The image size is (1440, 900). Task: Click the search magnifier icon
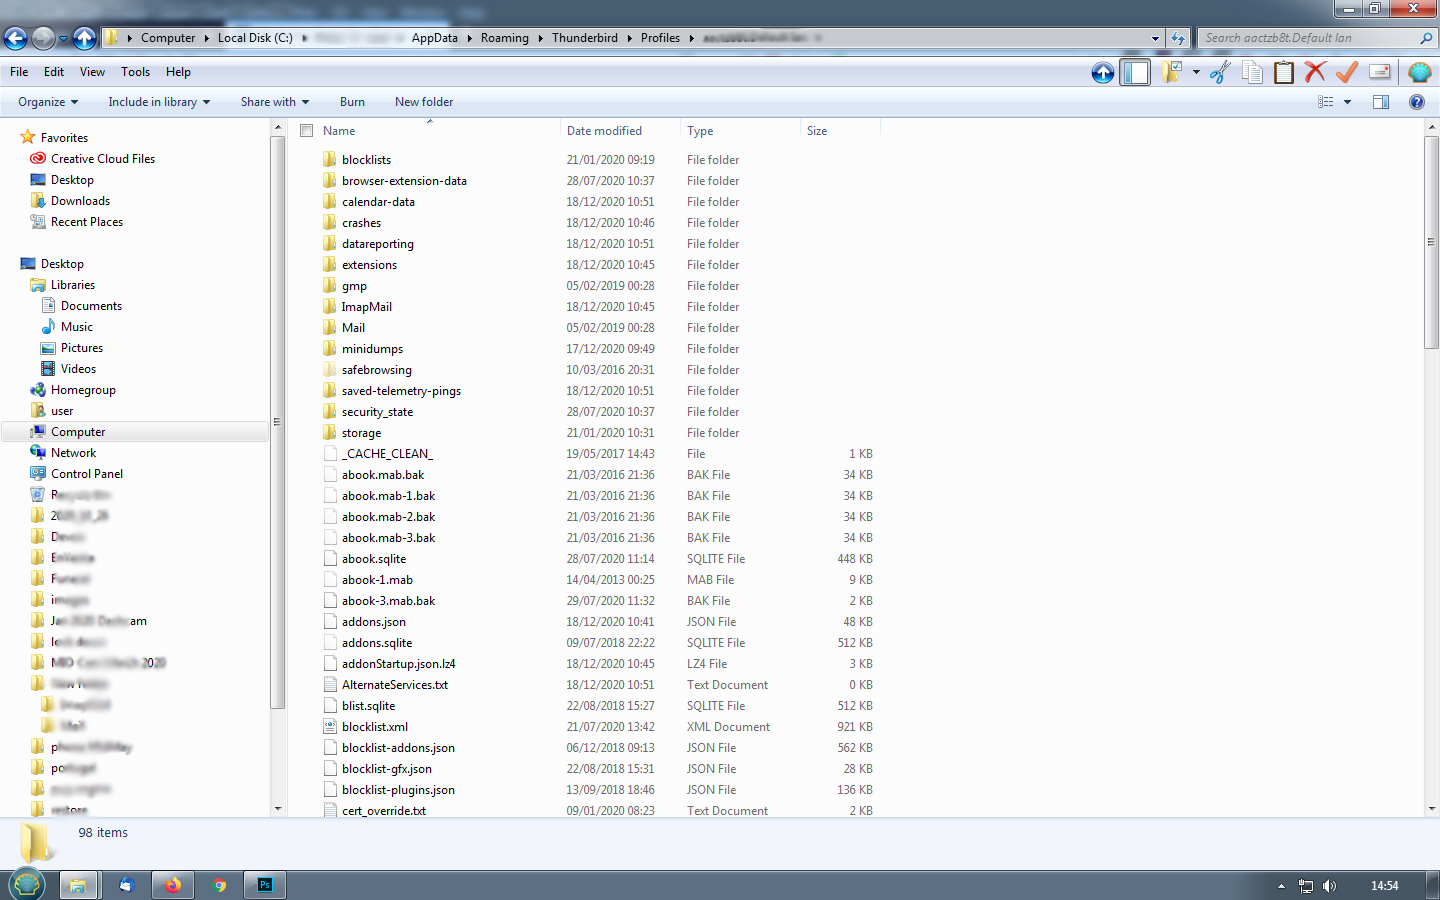click(1426, 38)
